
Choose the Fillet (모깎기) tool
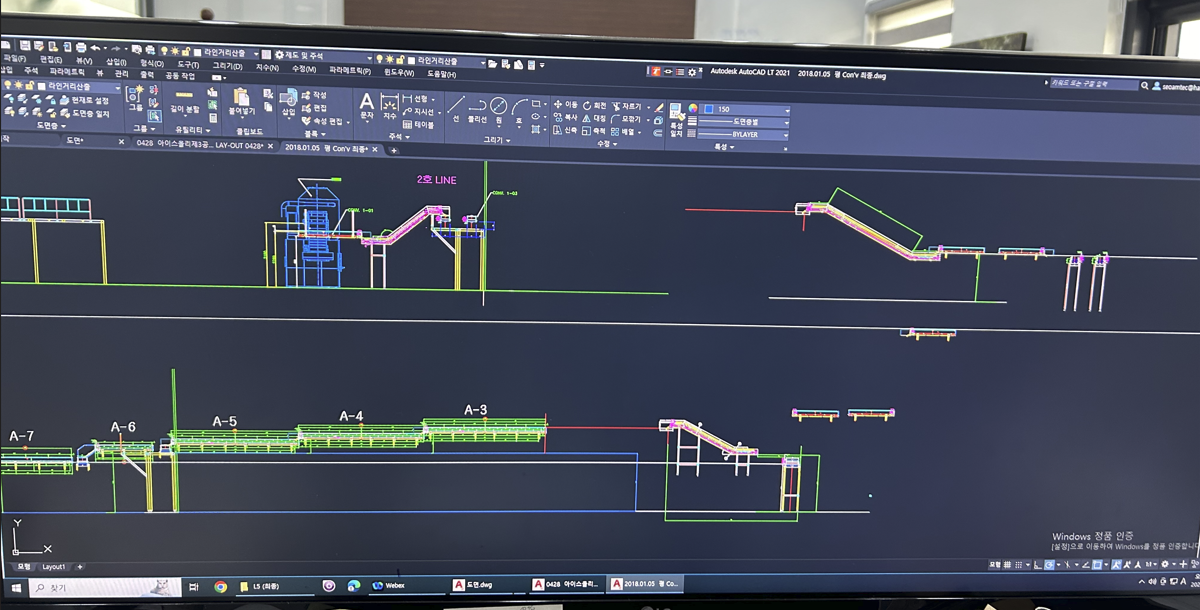tap(627, 119)
